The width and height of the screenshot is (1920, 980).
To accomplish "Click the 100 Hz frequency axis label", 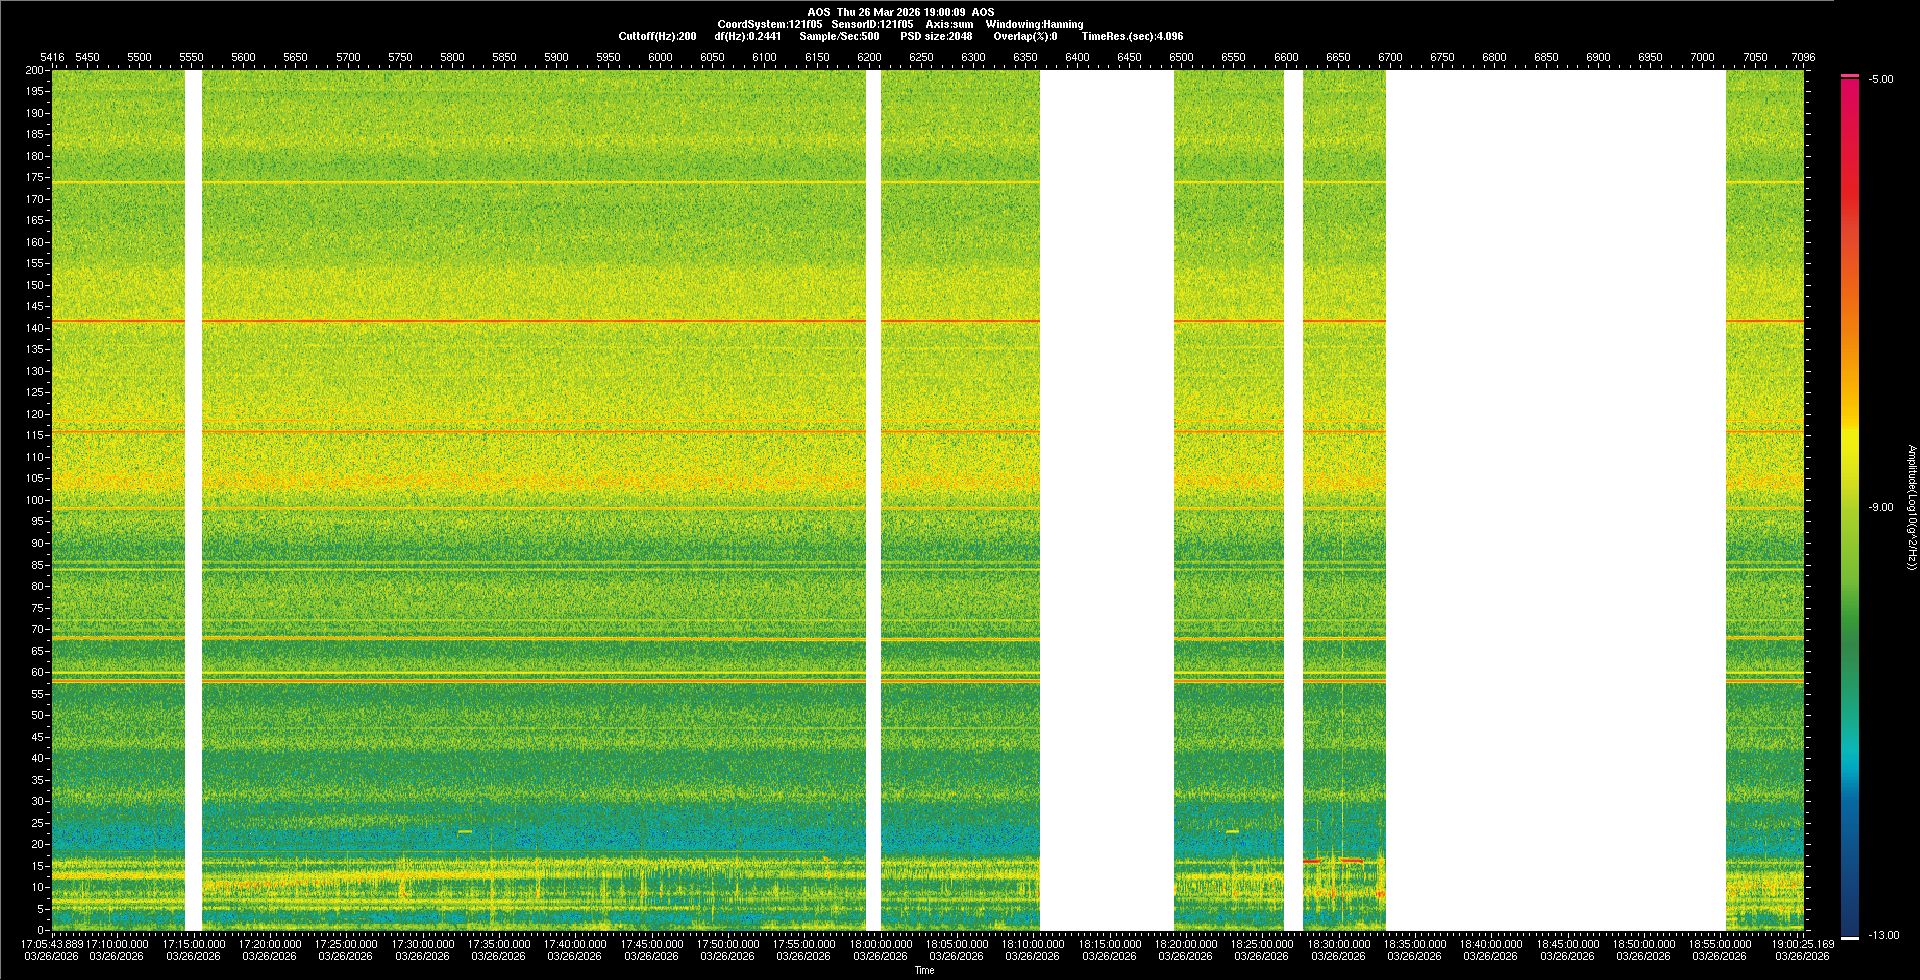I will tap(35, 500).
